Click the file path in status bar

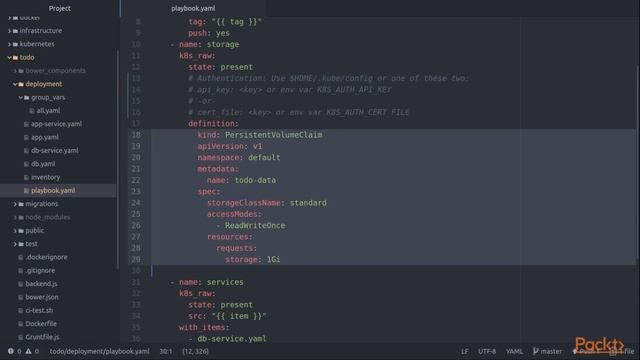pyautogui.click(x=100, y=351)
